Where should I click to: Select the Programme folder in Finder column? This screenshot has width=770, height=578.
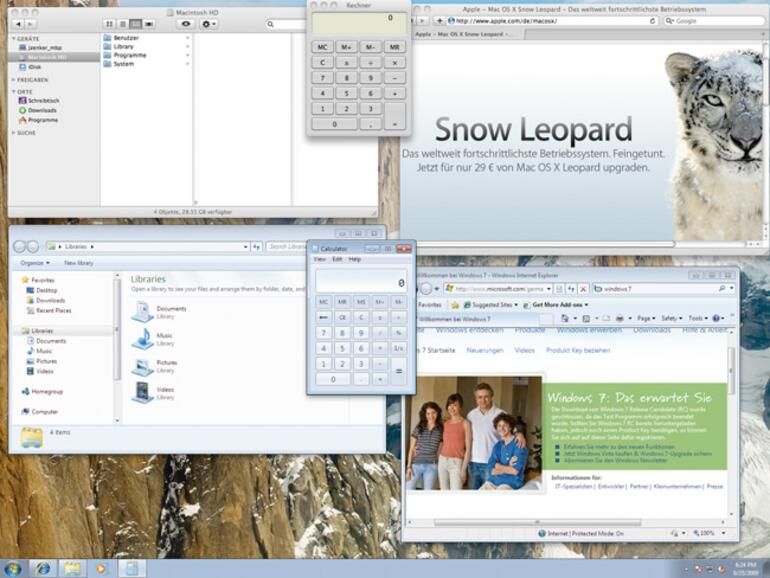click(x=125, y=55)
